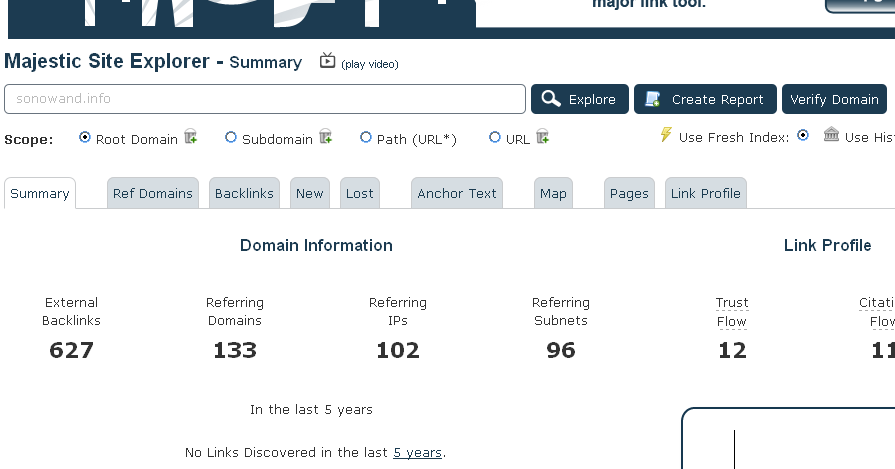Click the magnifying glass in Explore button
895x469 pixels.
pos(550,99)
